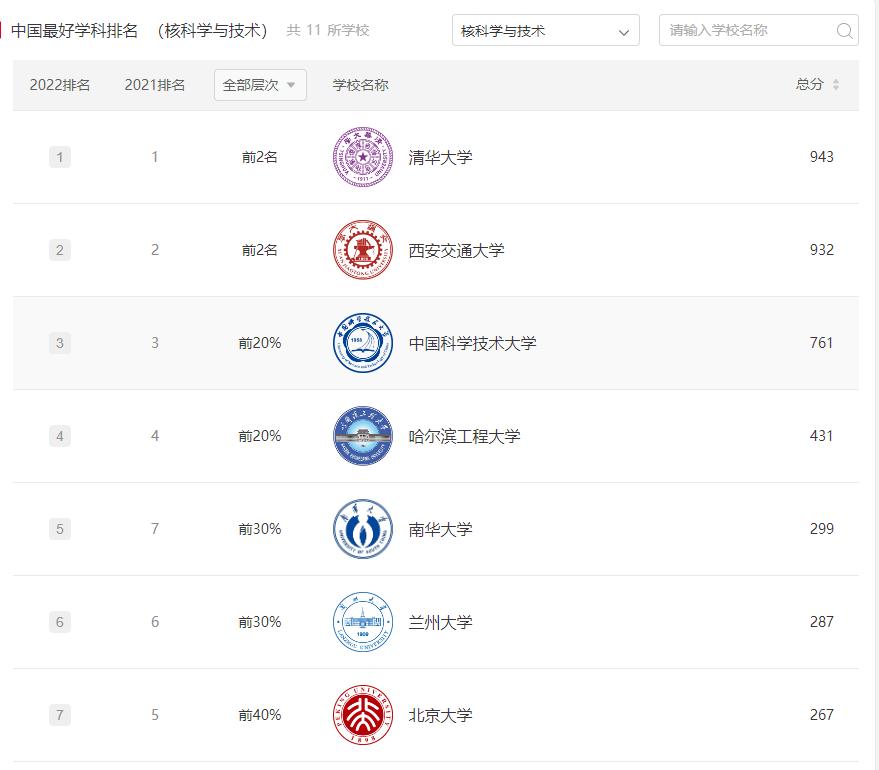Click the rank badge 1 beside Tsinghua
879x770 pixels.
coord(60,156)
